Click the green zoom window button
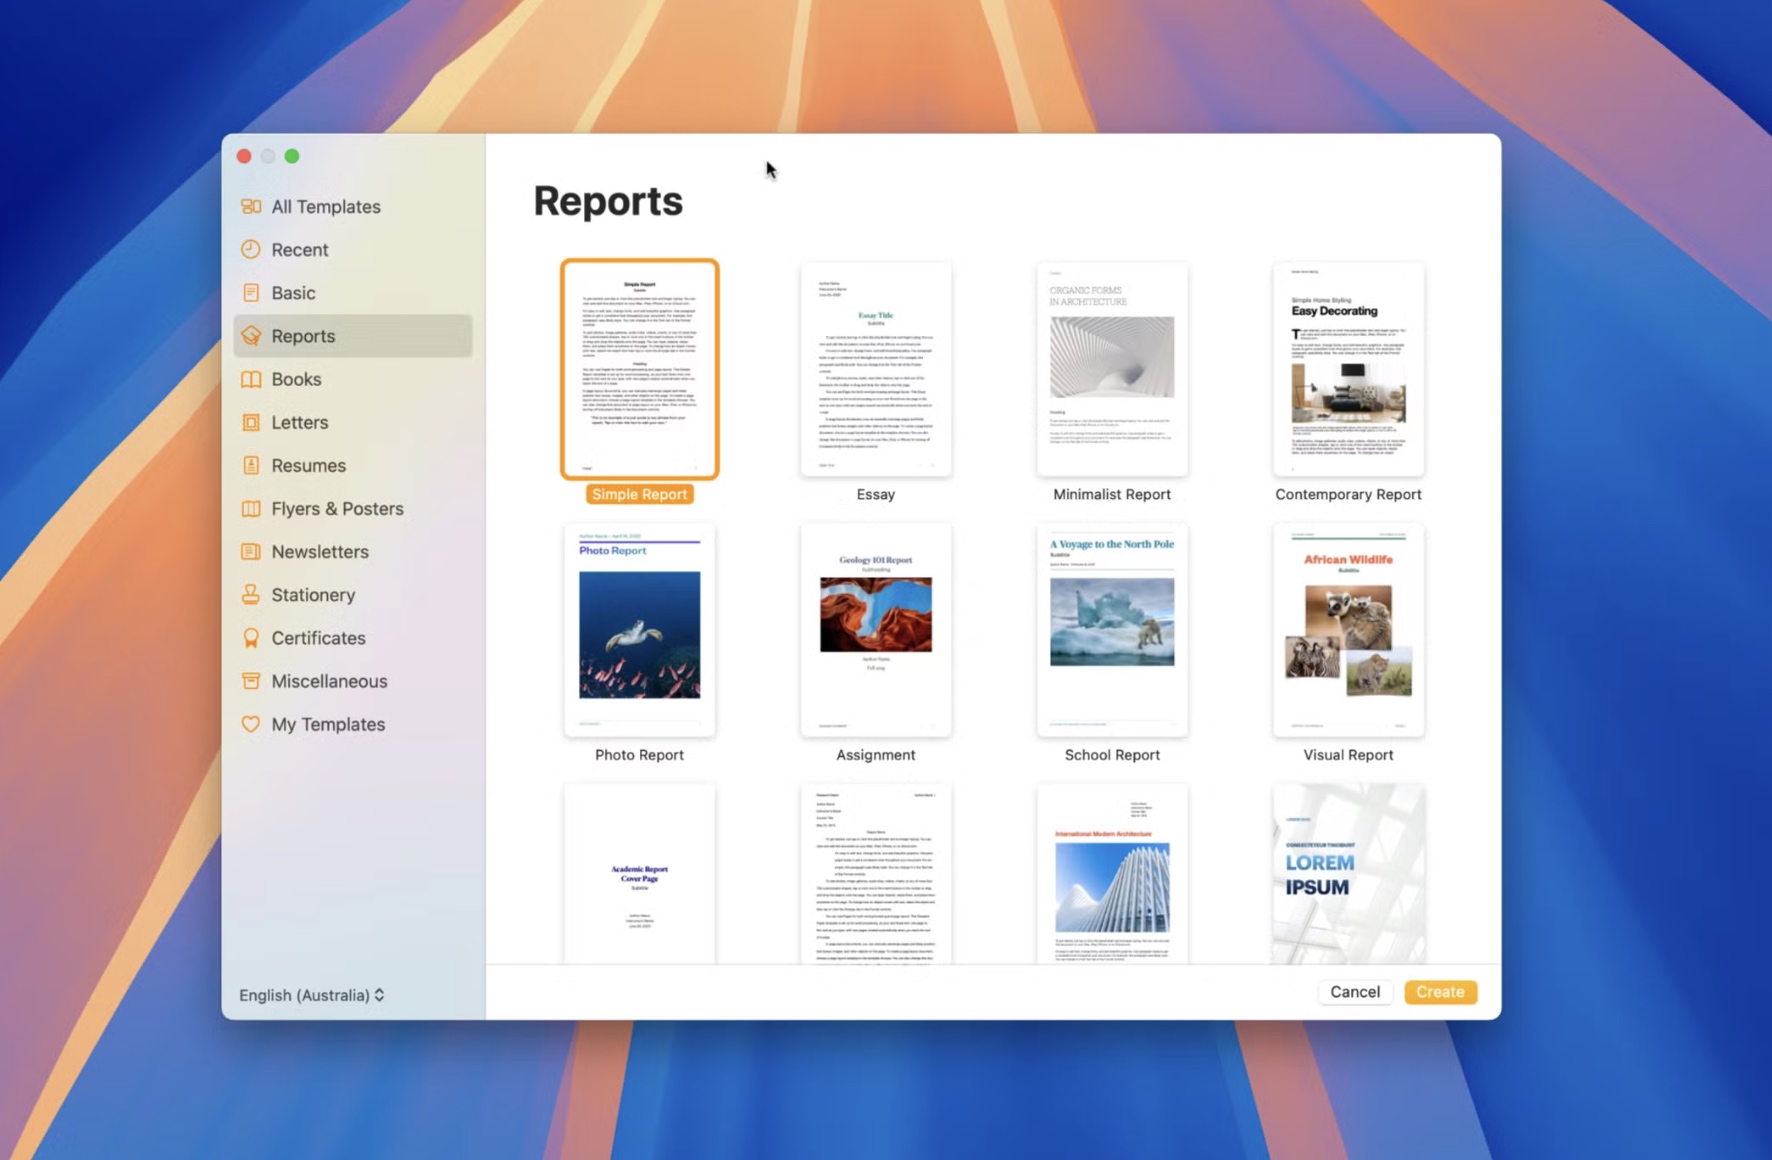1772x1160 pixels. pos(292,156)
